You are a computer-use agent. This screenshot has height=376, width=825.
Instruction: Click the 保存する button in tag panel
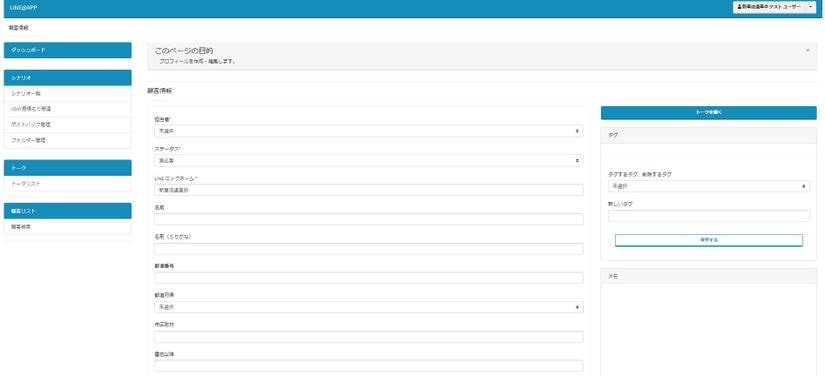(x=709, y=240)
